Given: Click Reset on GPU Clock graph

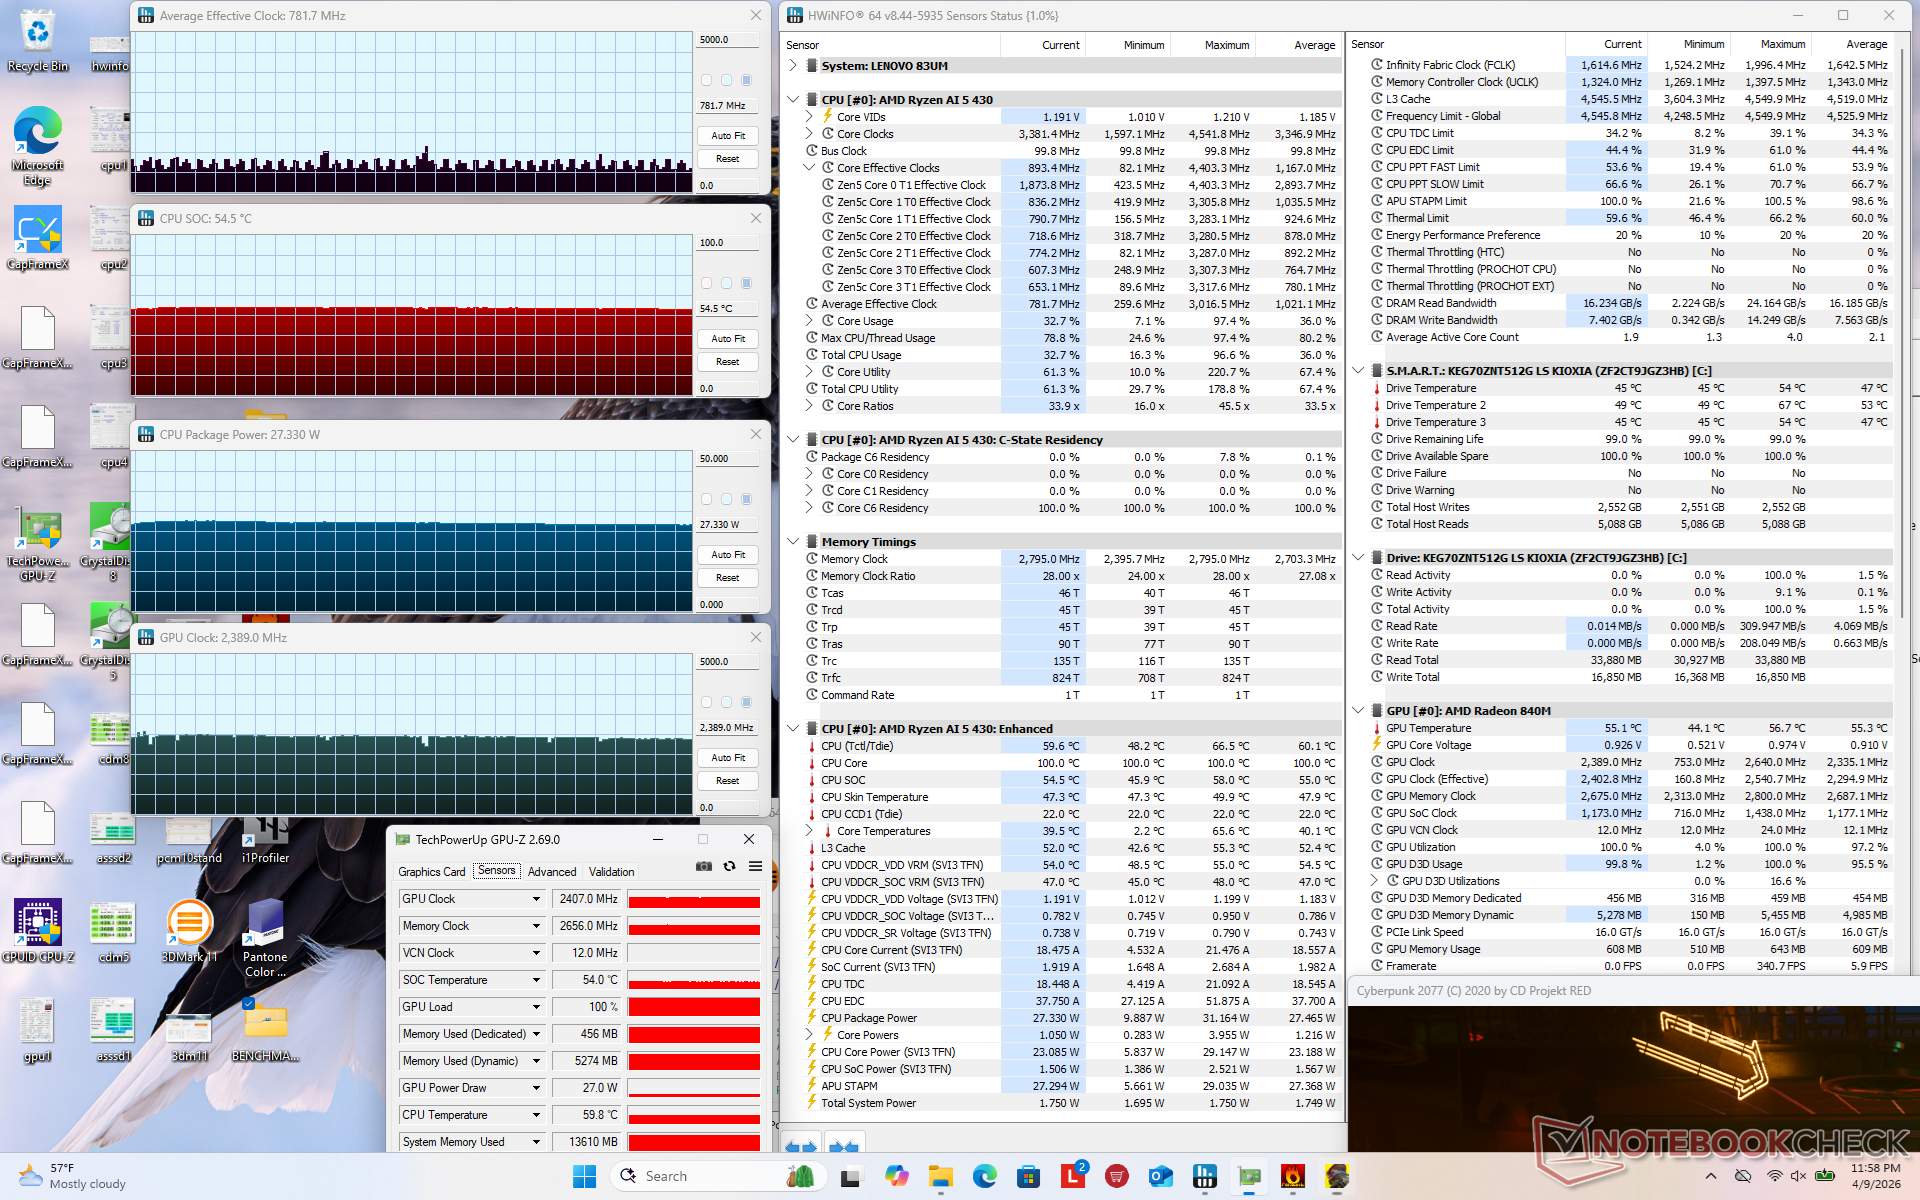Looking at the screenshot, I should [728, 781].
